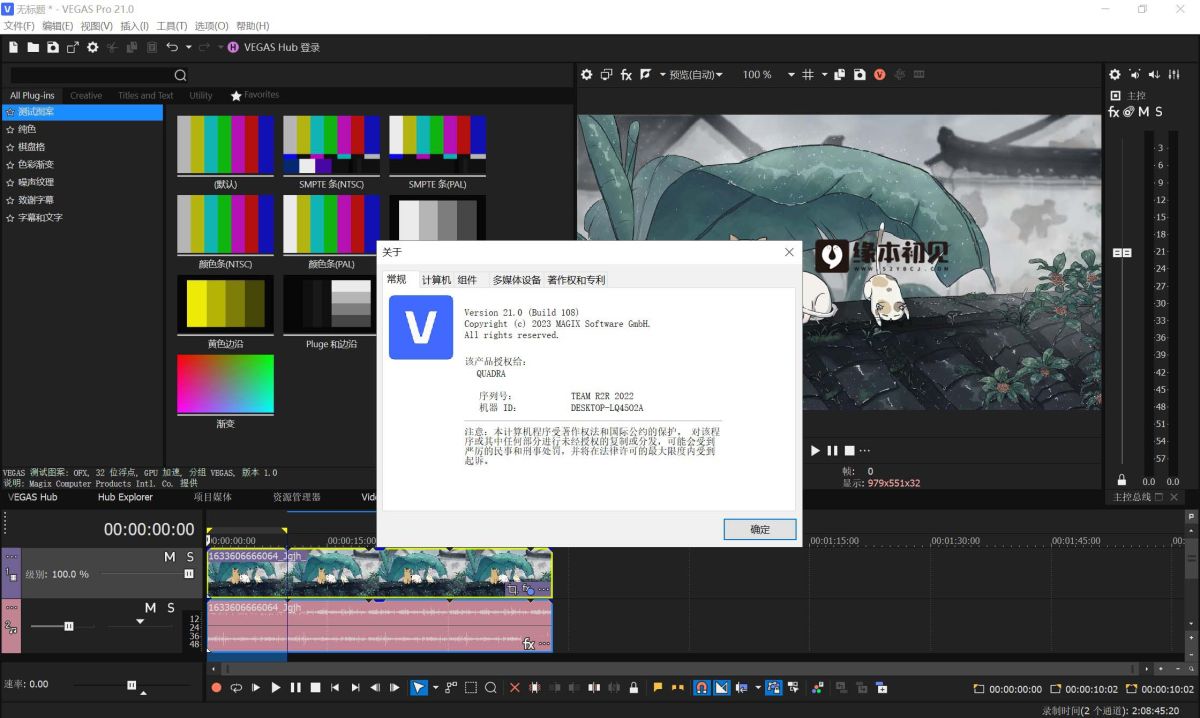Screen dimensions: 1200x718
Task: Toggle snapping magnet icon
Action: coord(702,688)
